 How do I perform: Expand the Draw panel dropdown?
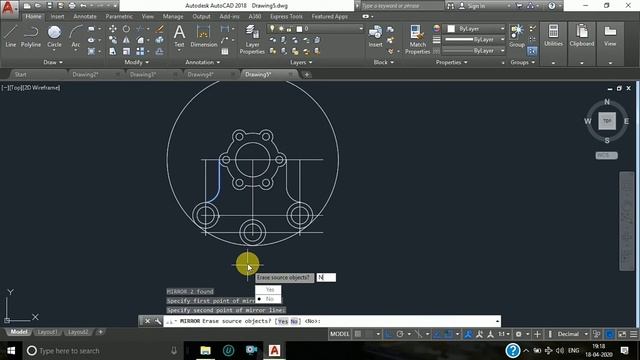tap(53, 62)
